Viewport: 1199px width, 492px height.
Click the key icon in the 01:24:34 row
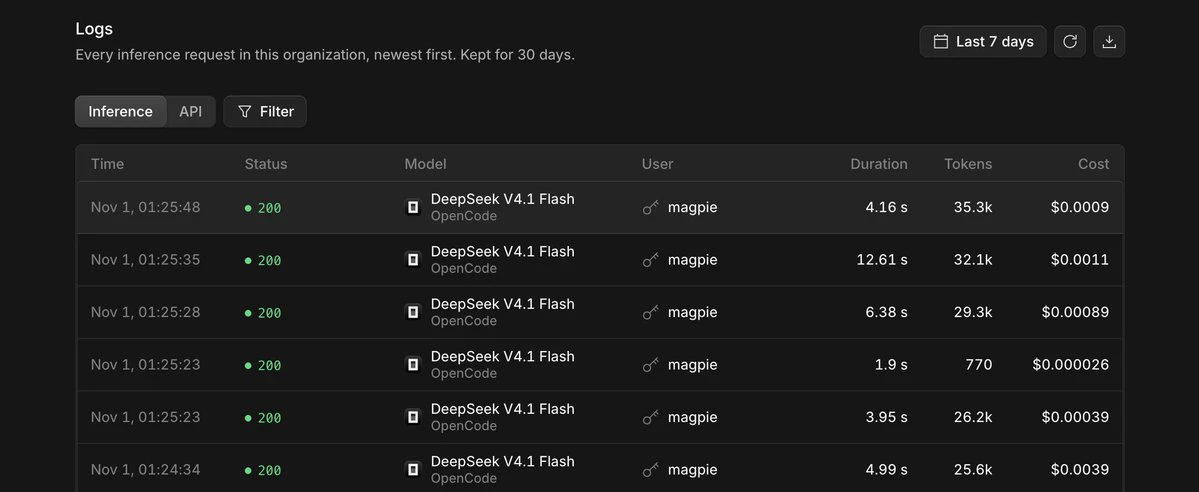[x=651, y=470]
